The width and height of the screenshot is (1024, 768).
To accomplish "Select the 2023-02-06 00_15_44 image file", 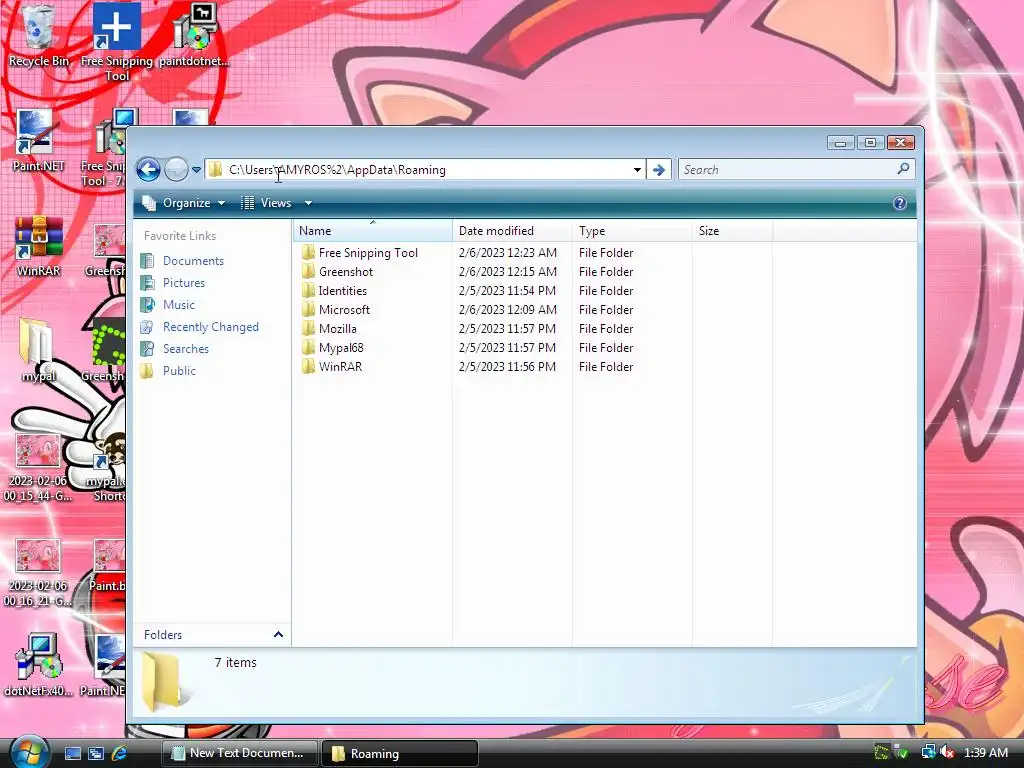I will pos(38,468).
